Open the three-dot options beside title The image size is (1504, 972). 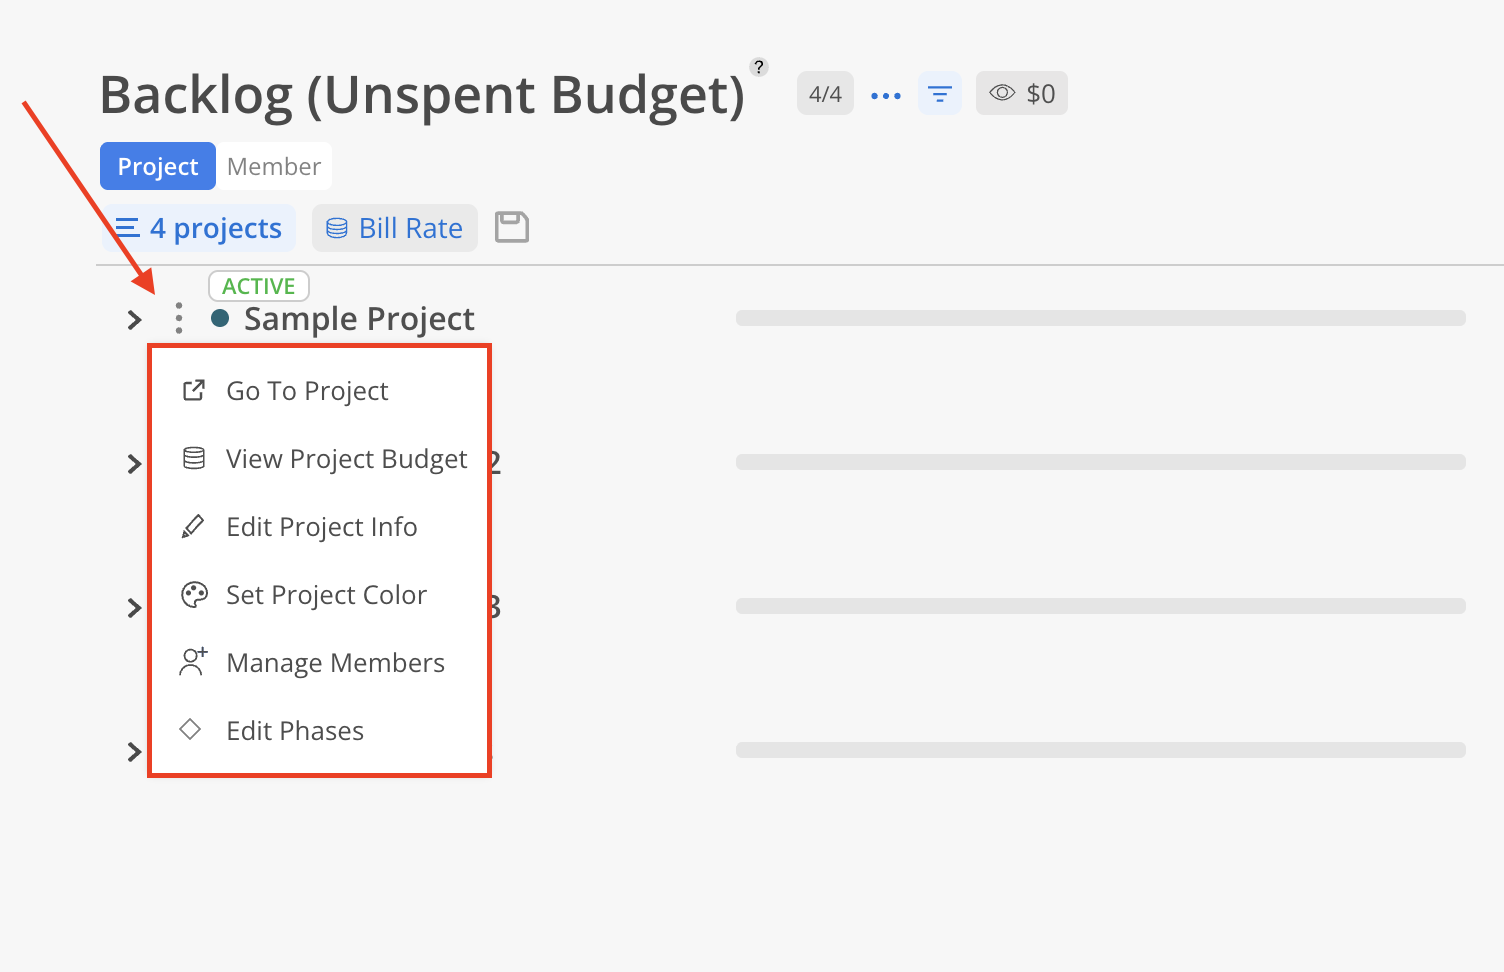click(x=886, y=95)
